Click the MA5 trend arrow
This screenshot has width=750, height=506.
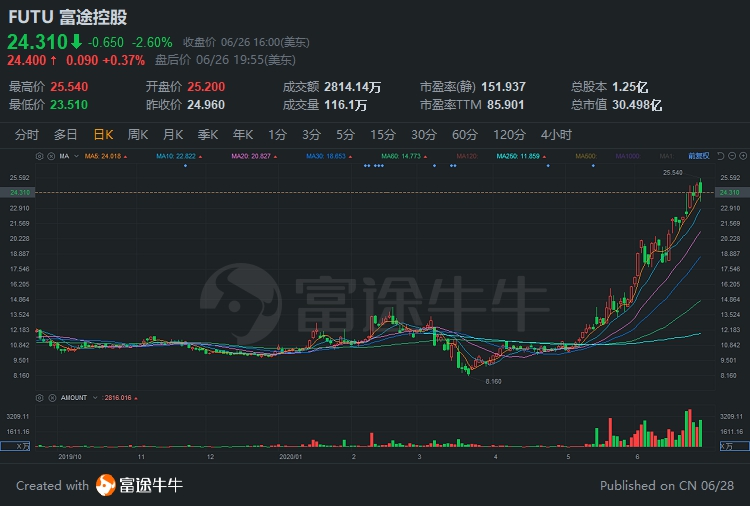(x=125, y=156)
